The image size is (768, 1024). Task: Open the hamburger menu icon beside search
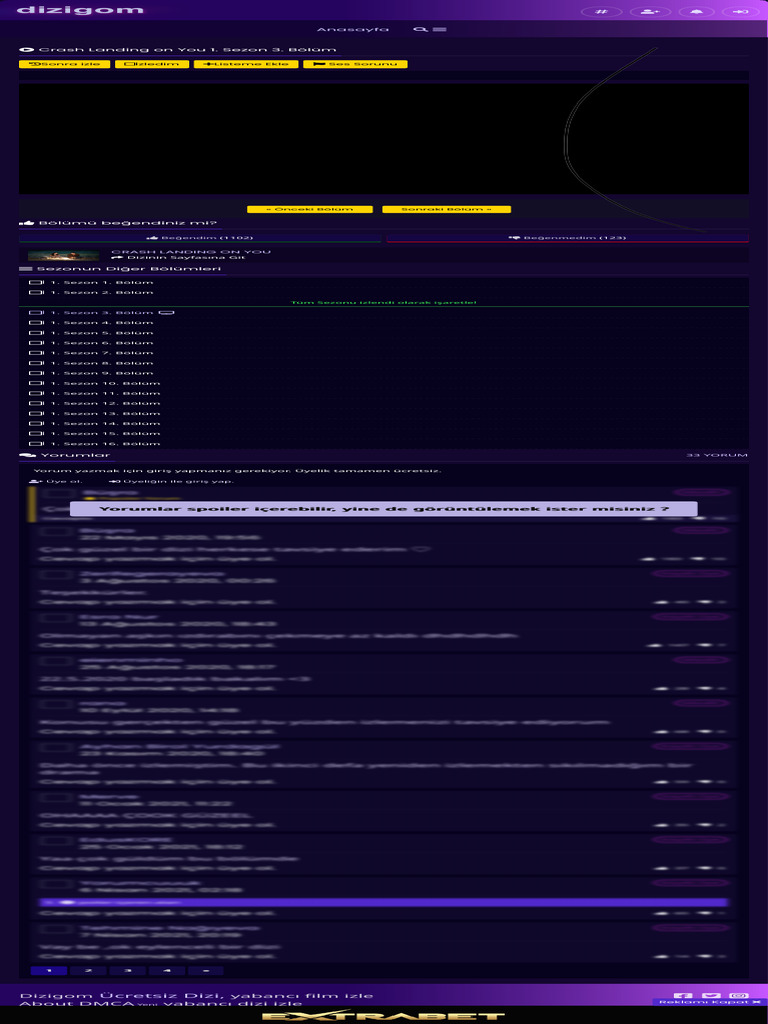tap(440, 29)
